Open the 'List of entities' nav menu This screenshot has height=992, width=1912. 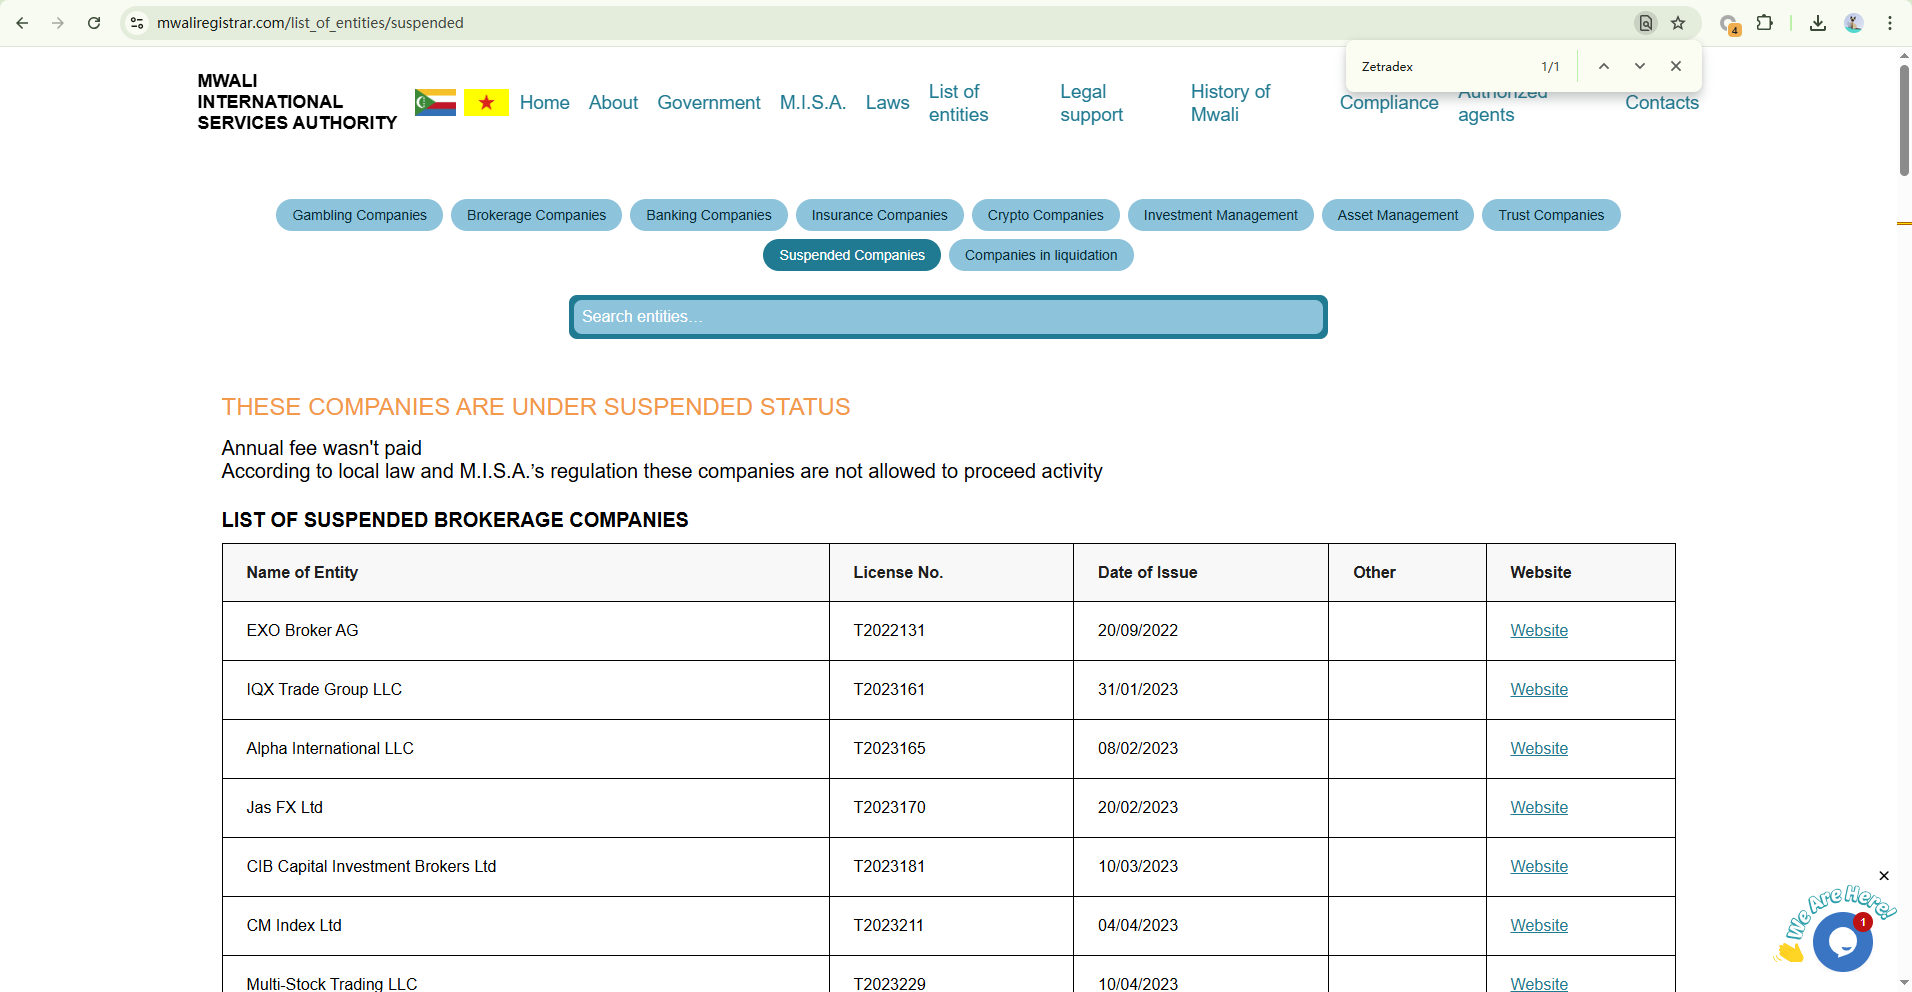pos(958,103)
